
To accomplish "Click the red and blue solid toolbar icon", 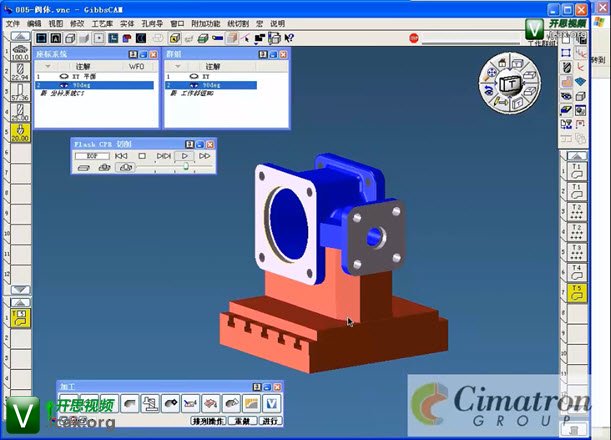I will click(127, 38).
